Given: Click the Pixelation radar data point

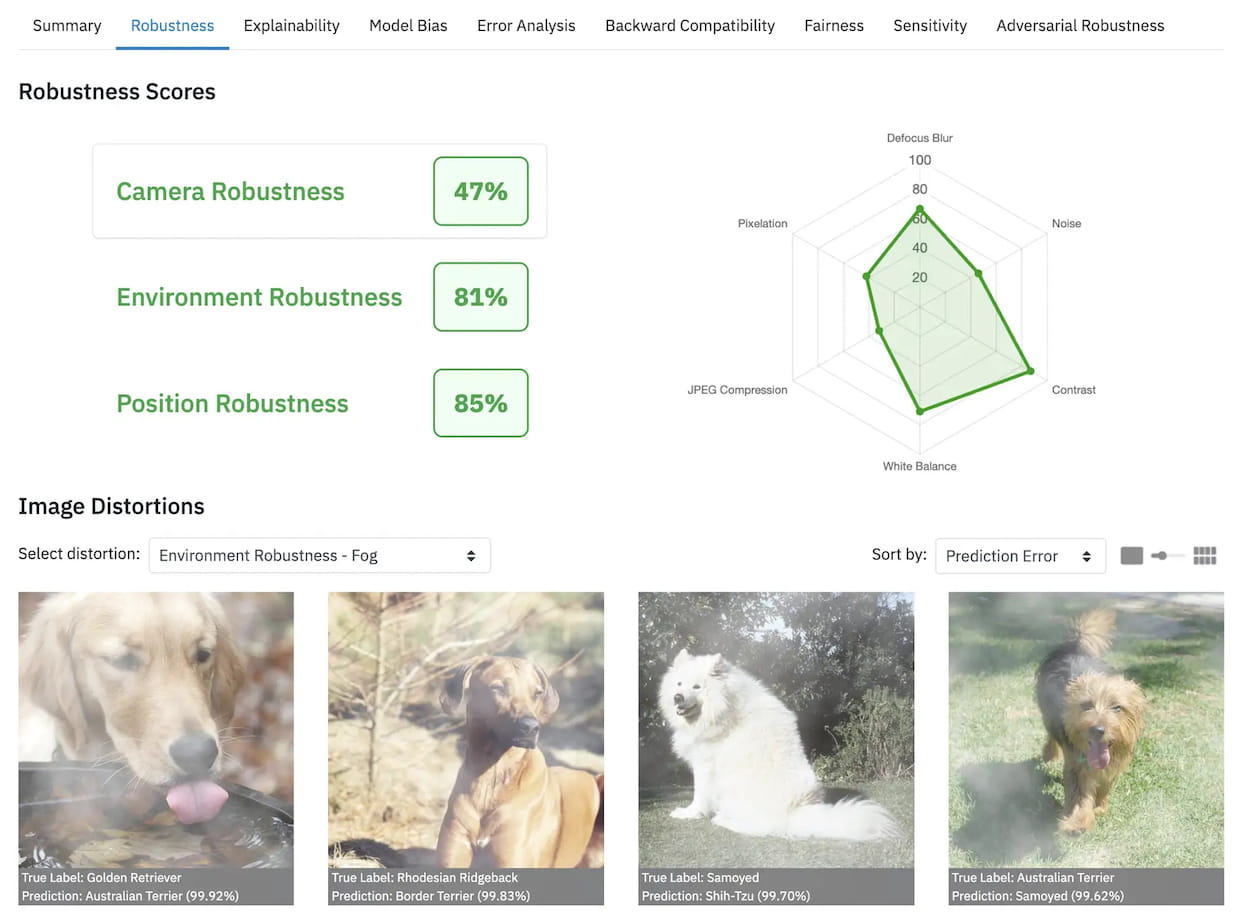Looking at the screenshot, I should [x=867, y=276].
